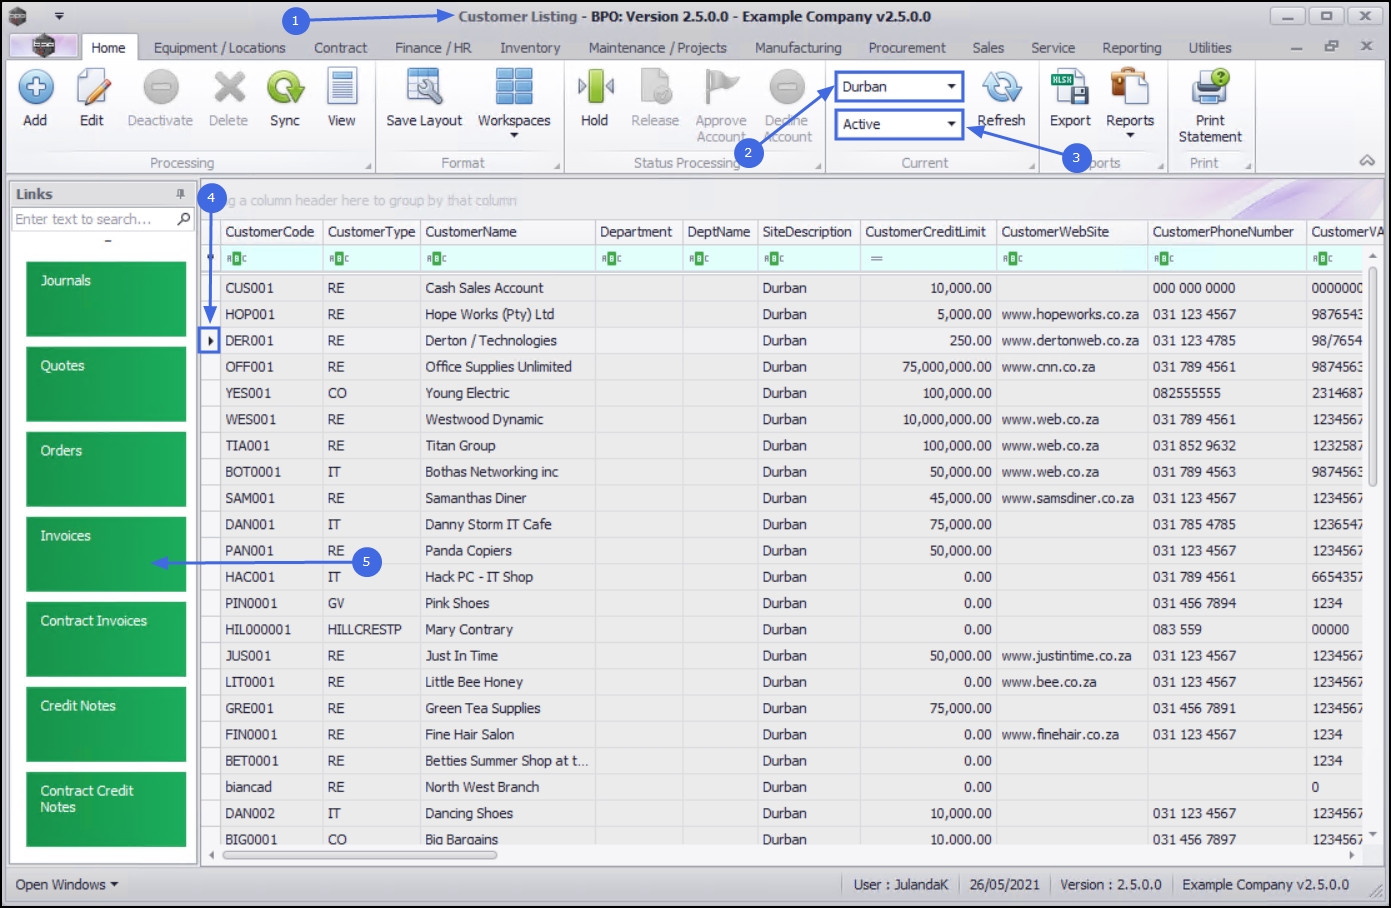This screenshot has height=908, width=1391.
Task: Click the Delete X icon
Action: (x=229, y=88)
